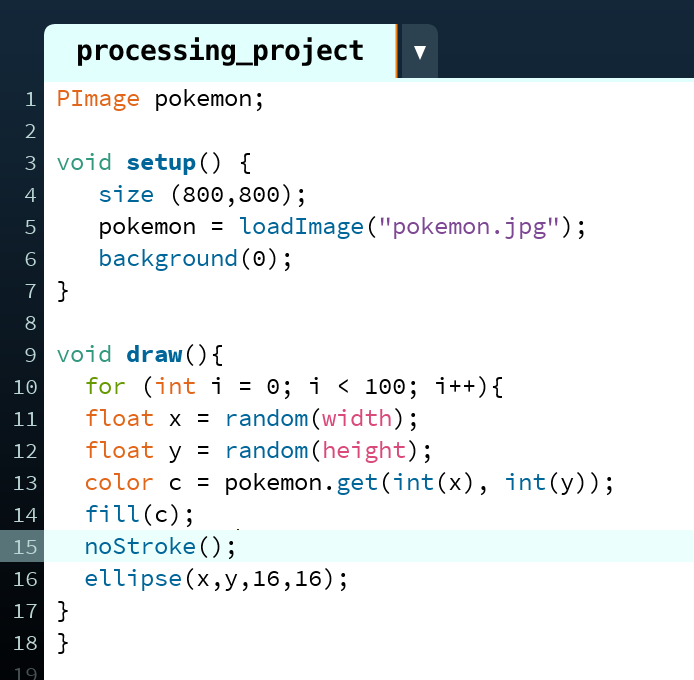694x680 pixels.
Task: Click the for keyword in line 10
Action: coord(105,386)
